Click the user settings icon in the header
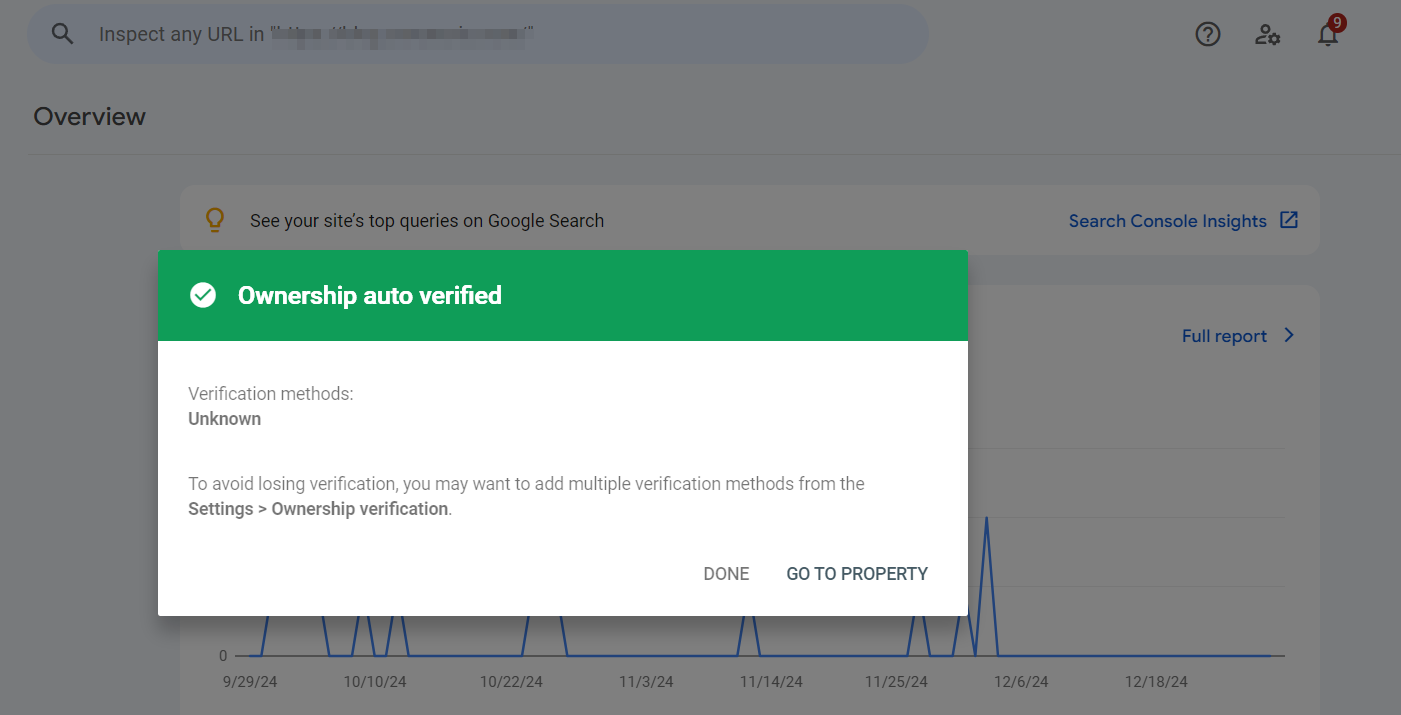 click(1267, 34)
